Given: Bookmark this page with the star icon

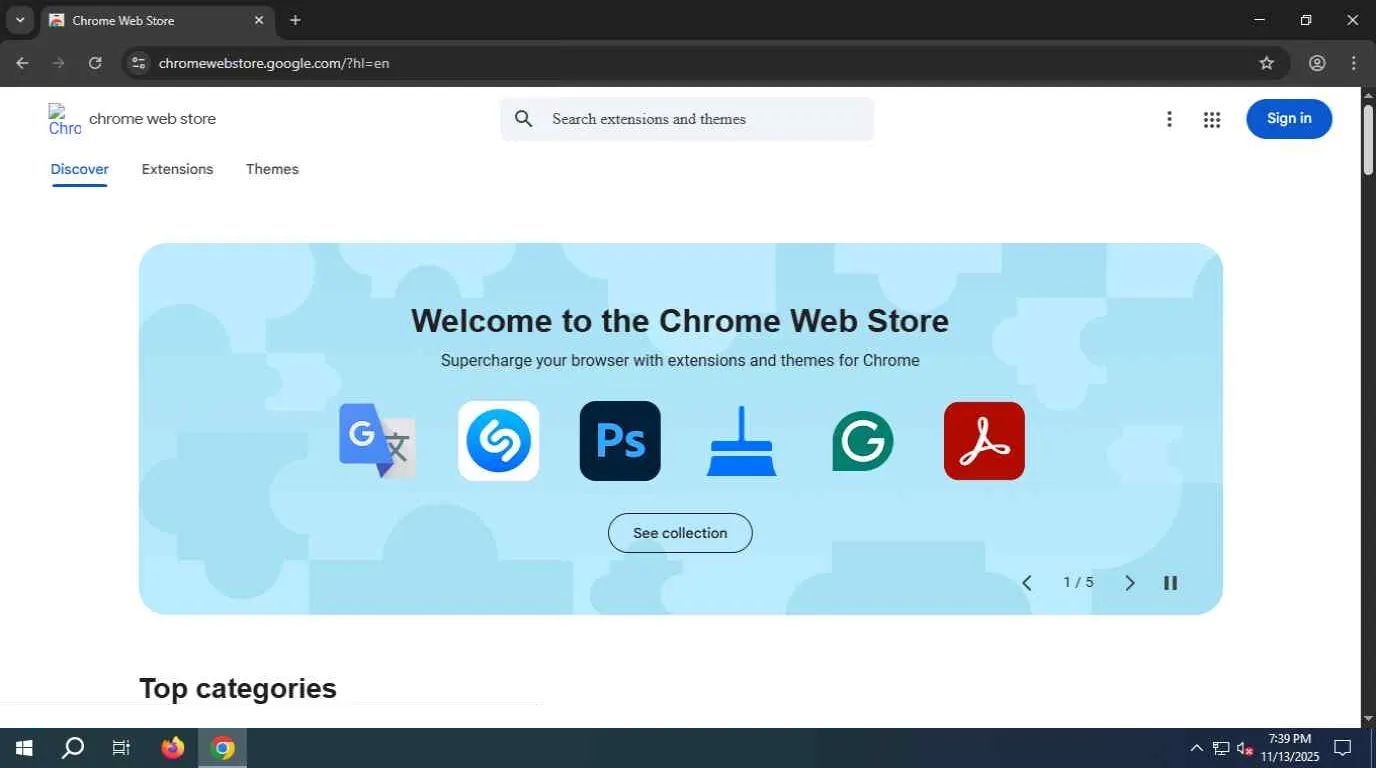Looking at the screenshot, I should click(1267, 63).
